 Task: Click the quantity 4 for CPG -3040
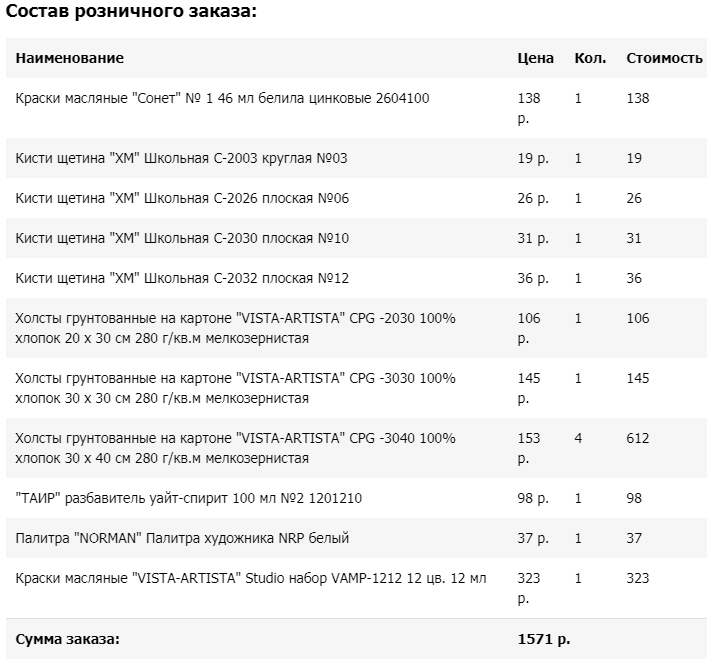(578, 438)
